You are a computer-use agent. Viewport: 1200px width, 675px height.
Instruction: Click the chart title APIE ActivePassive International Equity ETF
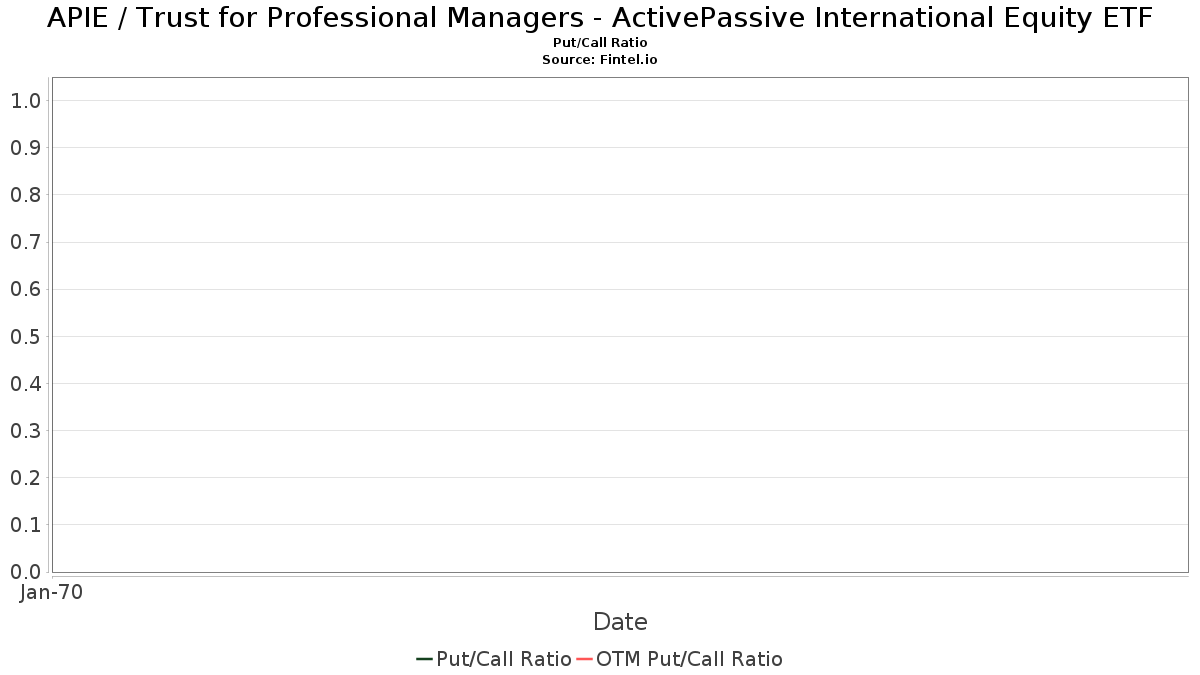click(x=600, y=18)
